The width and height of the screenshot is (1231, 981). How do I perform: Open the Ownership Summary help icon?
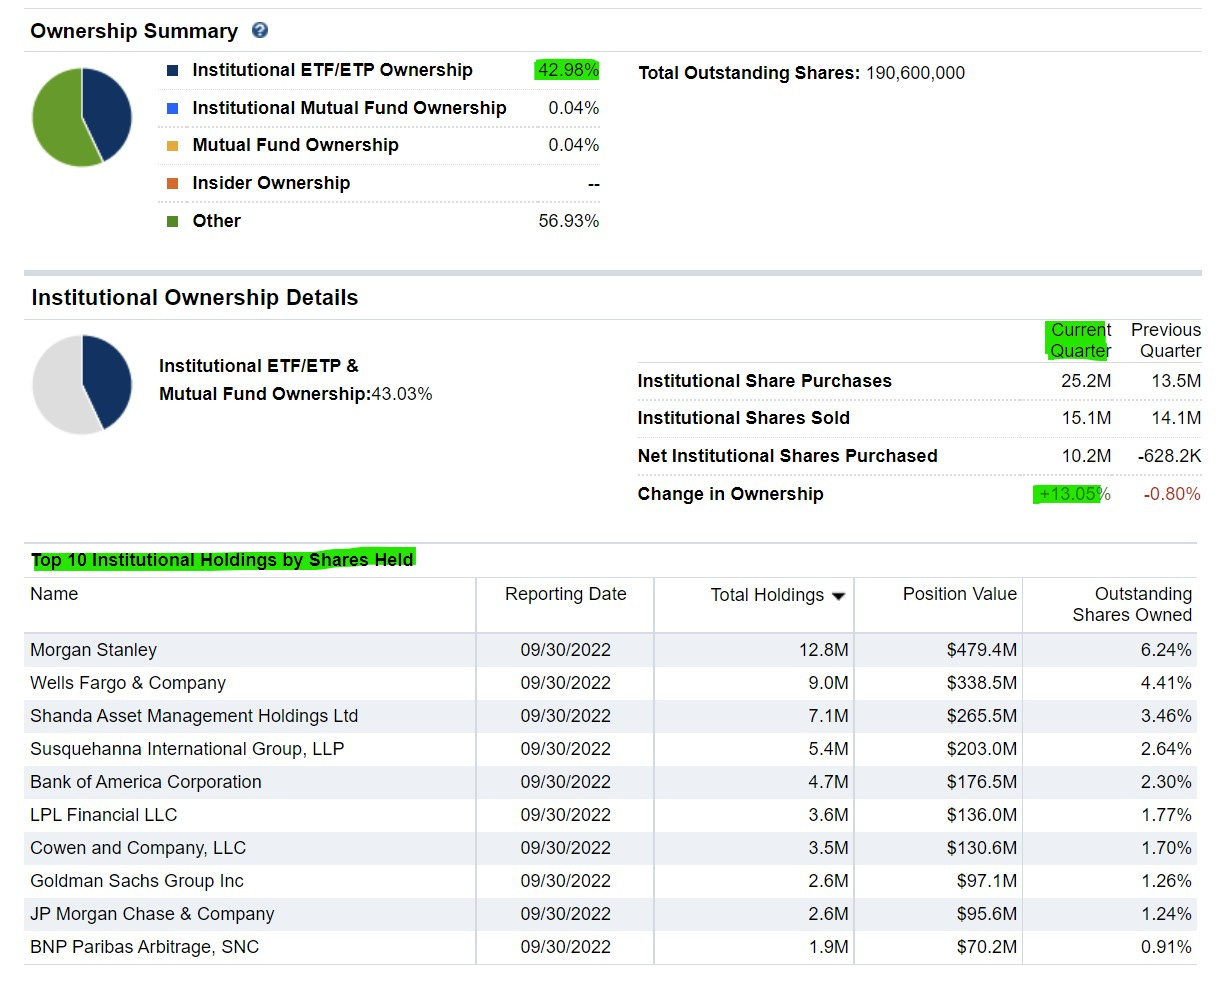tap(260, 30)
